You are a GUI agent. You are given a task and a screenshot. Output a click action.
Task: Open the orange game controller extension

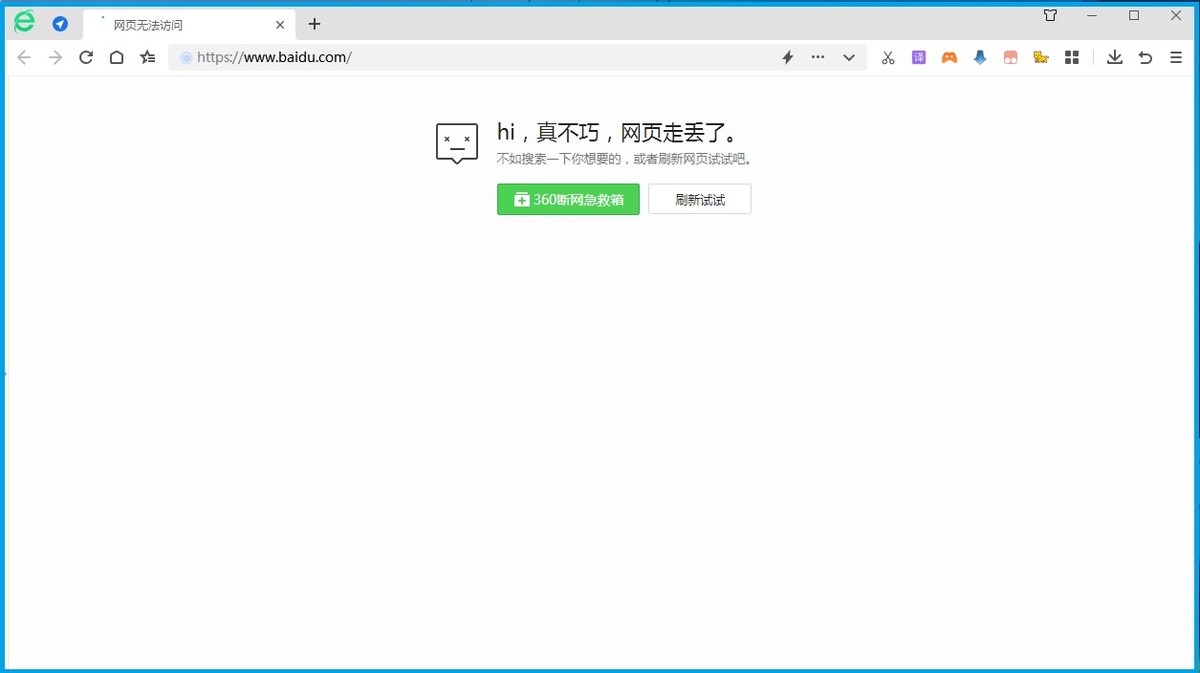[949, 58]
